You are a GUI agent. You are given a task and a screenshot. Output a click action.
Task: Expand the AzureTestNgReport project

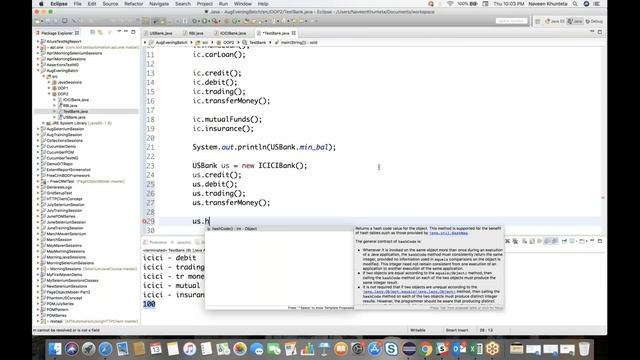click(x=38, y=41)
